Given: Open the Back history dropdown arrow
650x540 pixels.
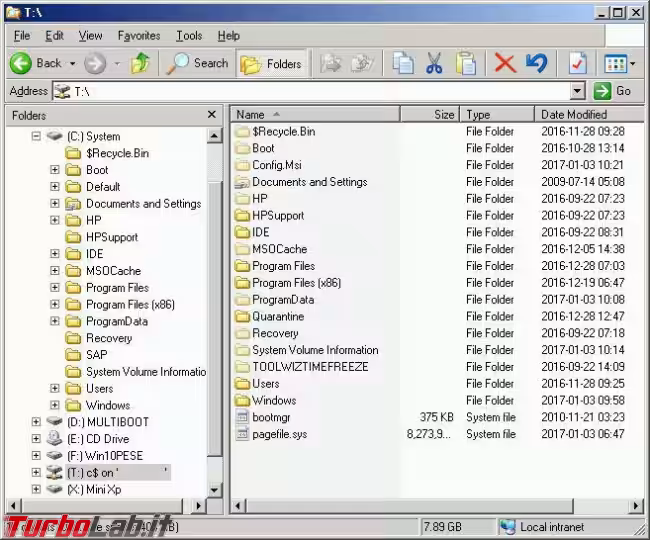Looking at the screenshot, I should pos(73,64).
